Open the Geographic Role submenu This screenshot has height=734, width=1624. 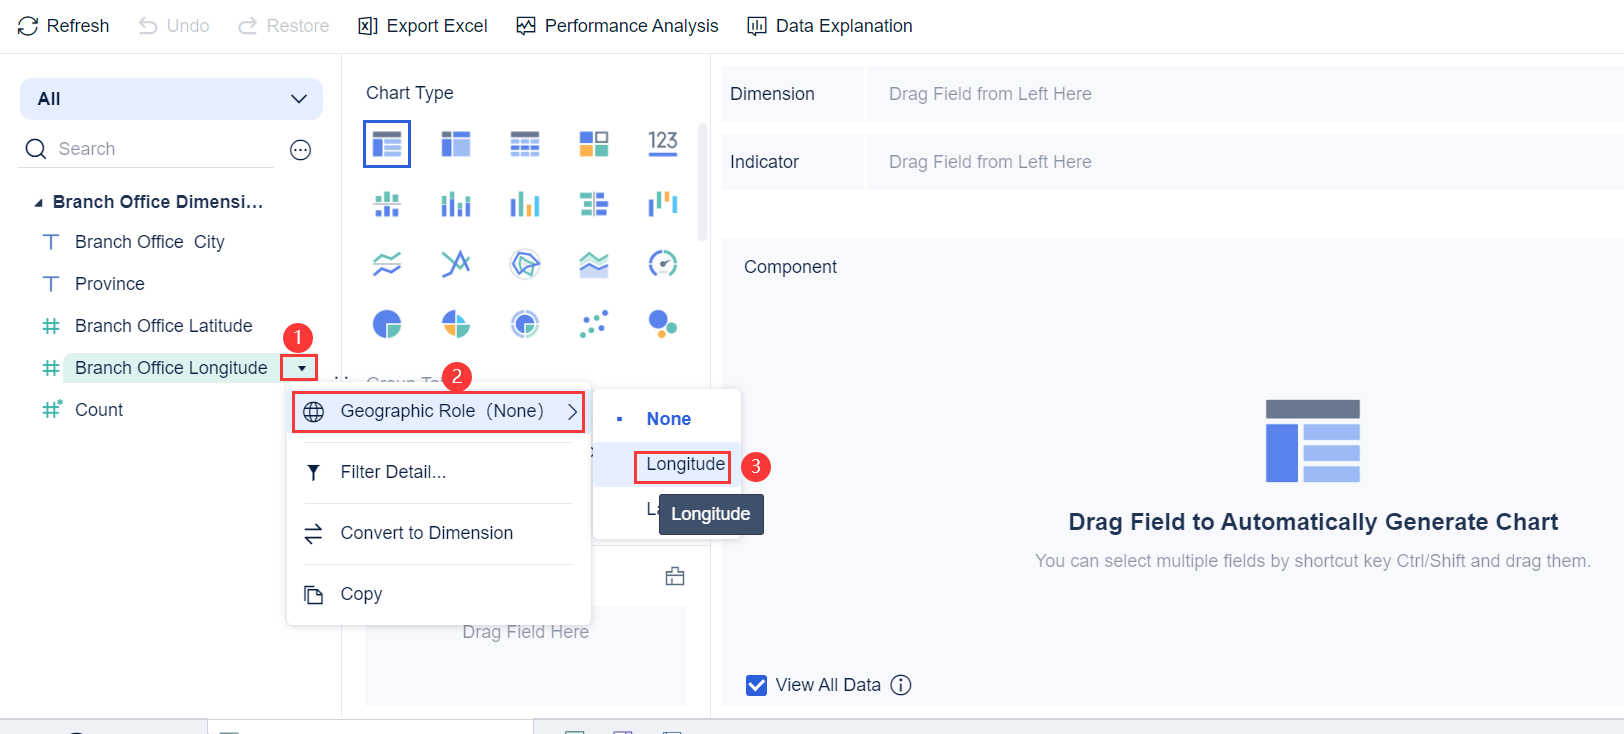coord(437,411)
